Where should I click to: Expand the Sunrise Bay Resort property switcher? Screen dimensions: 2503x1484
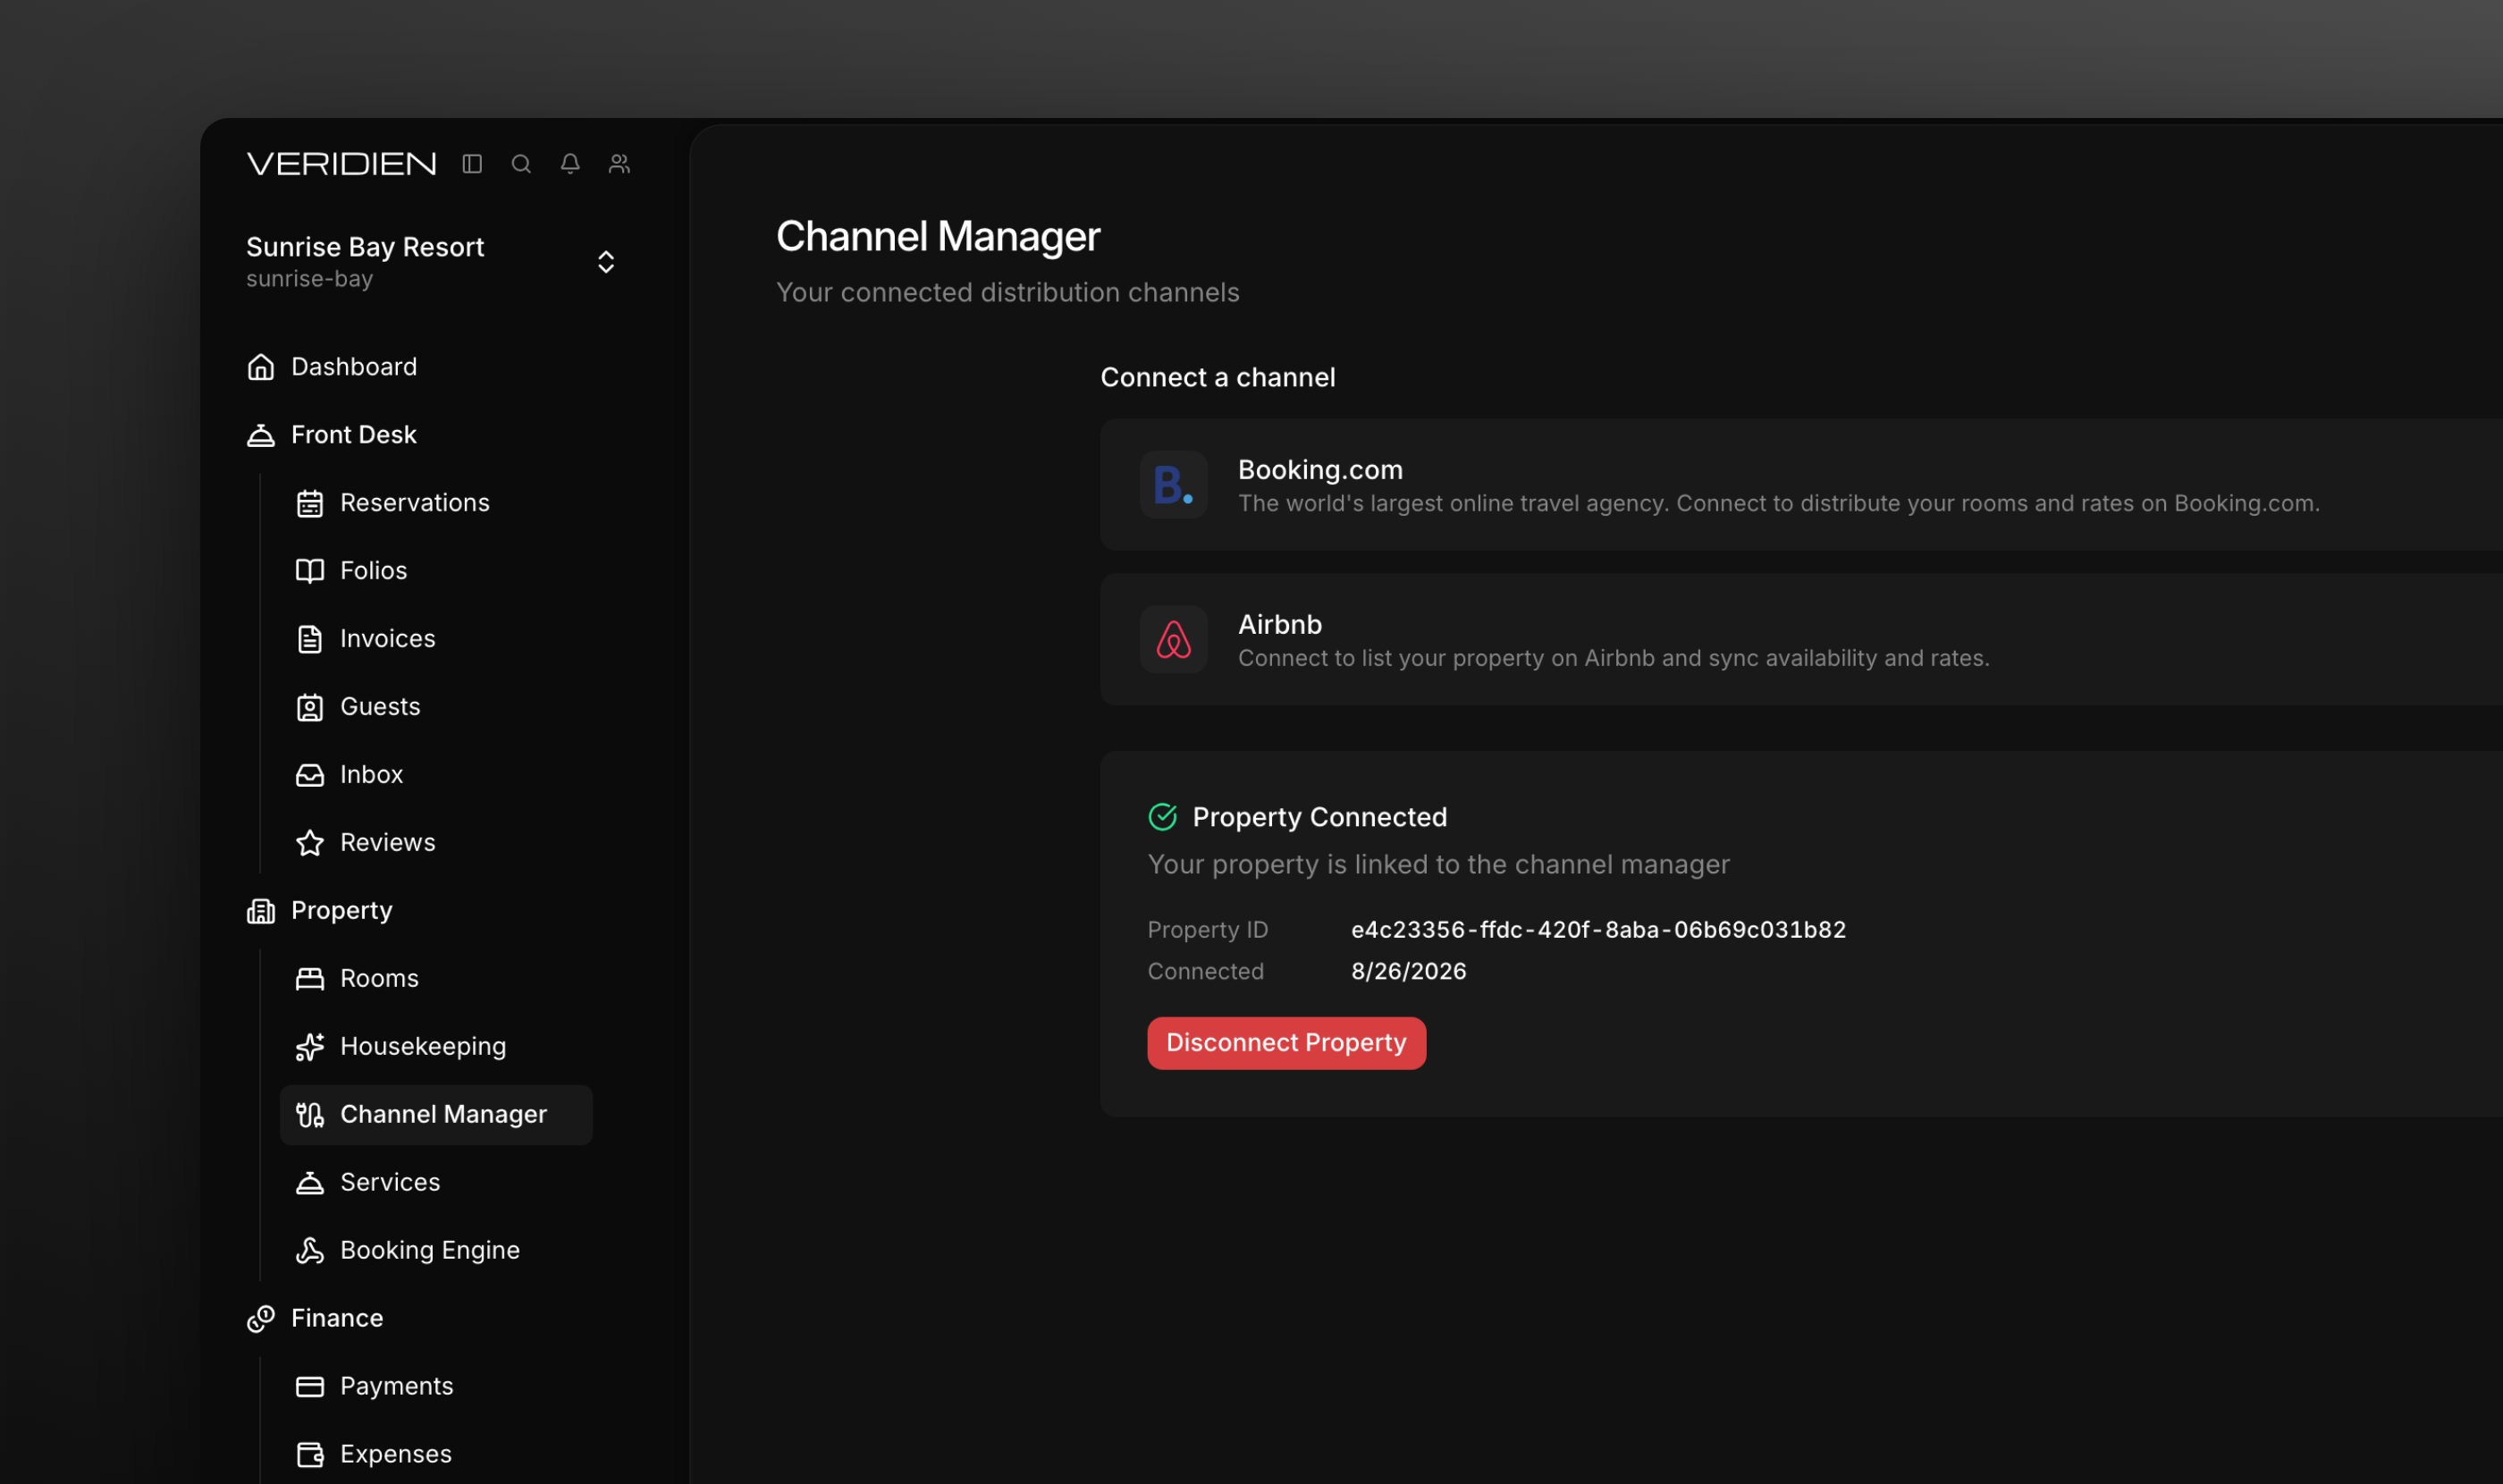606,261
